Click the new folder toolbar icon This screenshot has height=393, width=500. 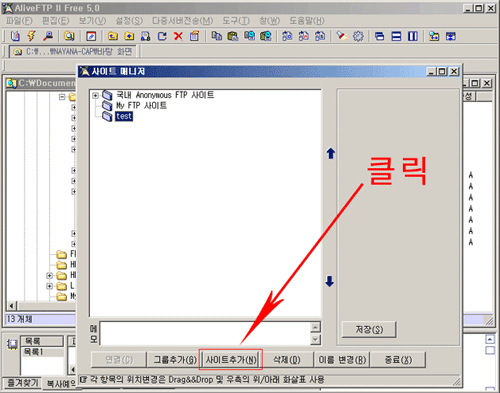pos(129,36)
